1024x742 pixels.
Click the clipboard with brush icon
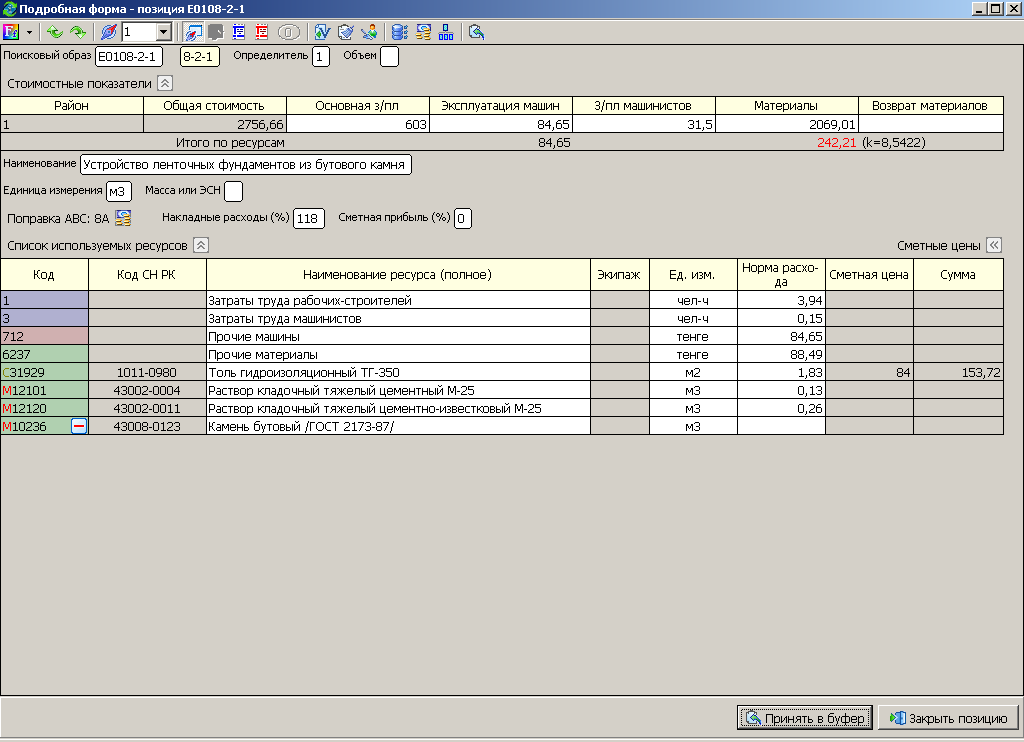[x=345, y=31]
